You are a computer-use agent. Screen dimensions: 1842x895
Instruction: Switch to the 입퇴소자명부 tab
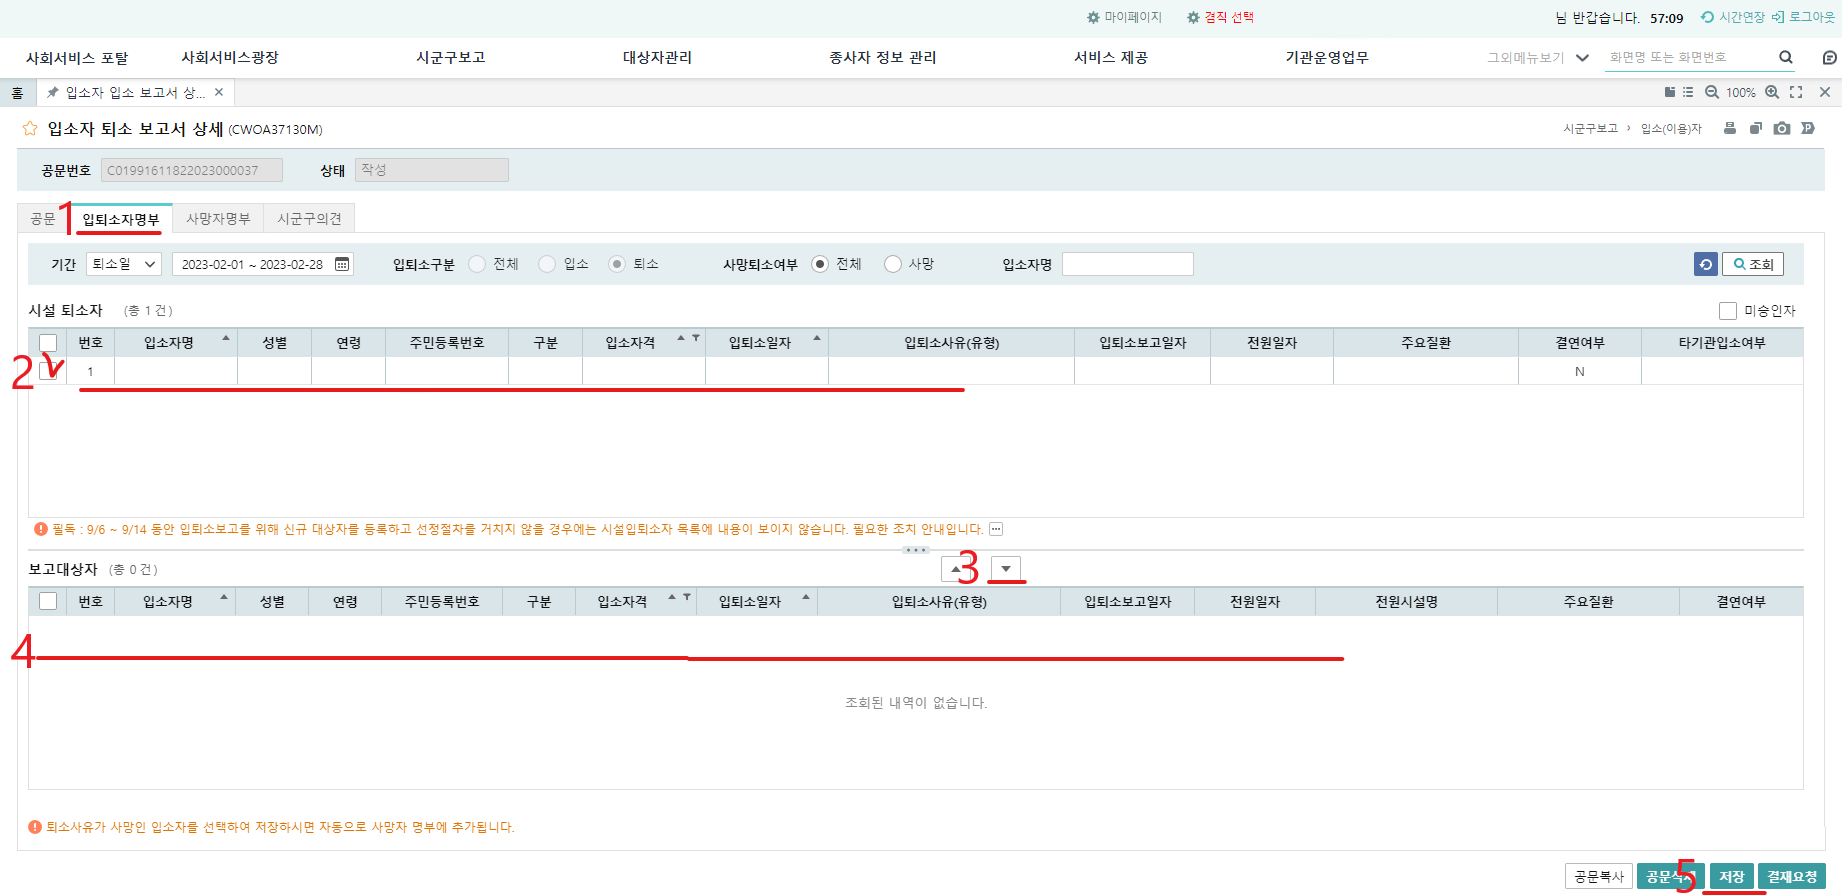click(121, 219)
